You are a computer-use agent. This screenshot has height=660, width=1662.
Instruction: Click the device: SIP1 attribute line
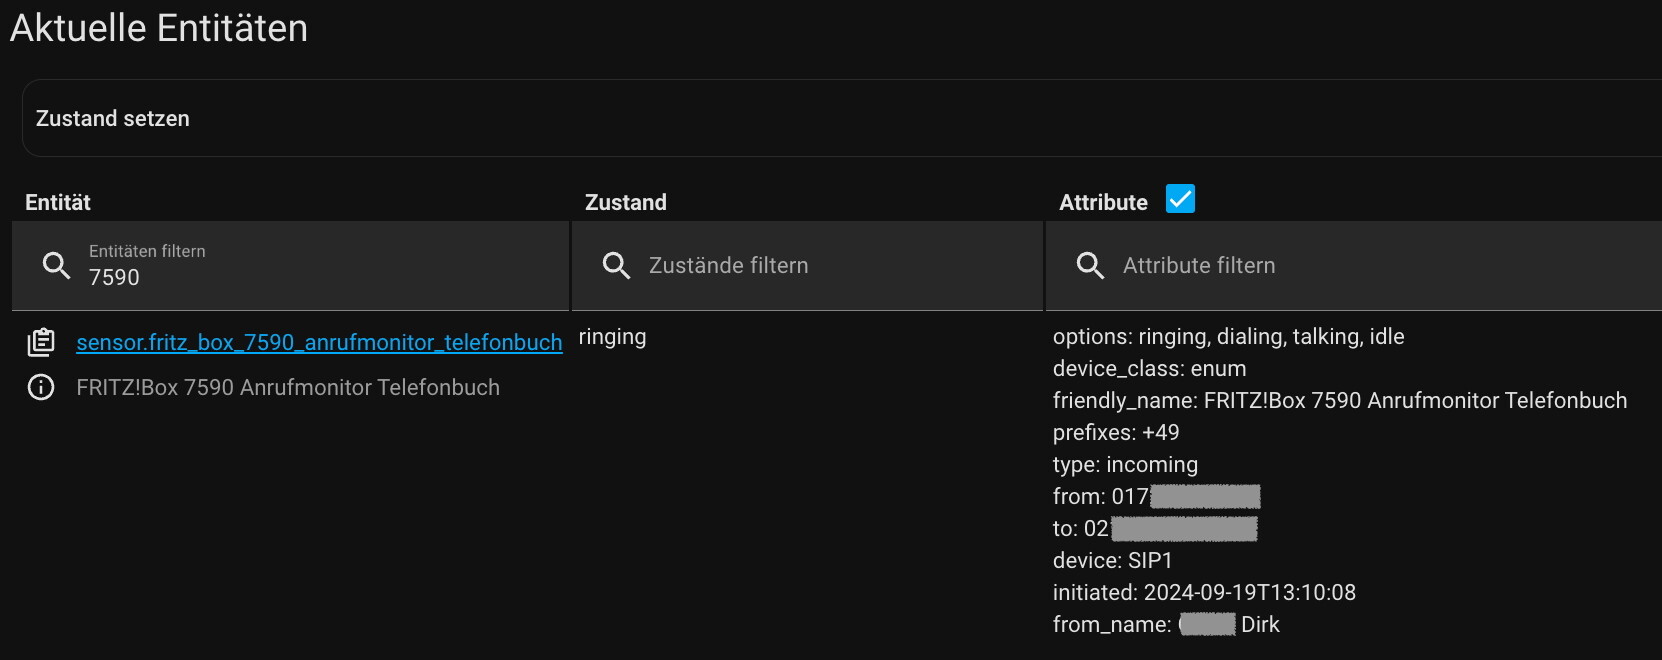click(1112, 561)
